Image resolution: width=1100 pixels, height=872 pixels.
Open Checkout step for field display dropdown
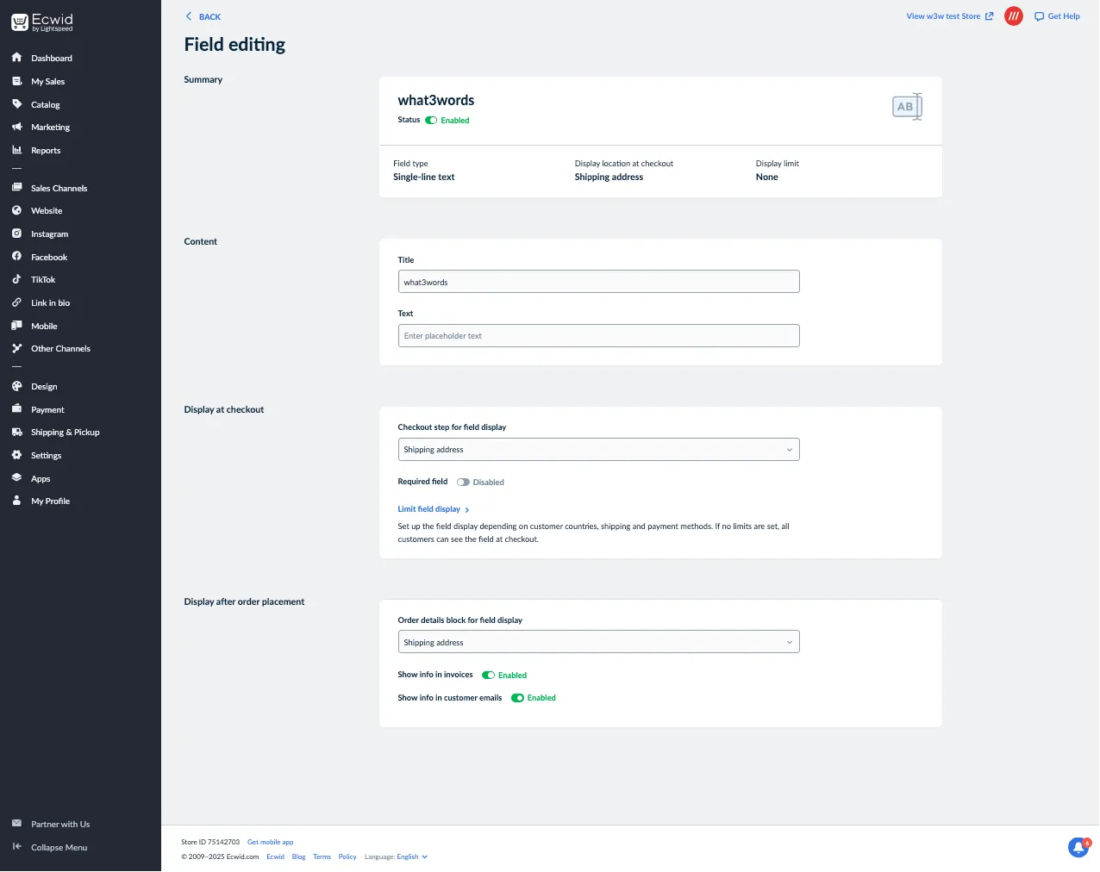pyautogui.click(x=598, y=450)
